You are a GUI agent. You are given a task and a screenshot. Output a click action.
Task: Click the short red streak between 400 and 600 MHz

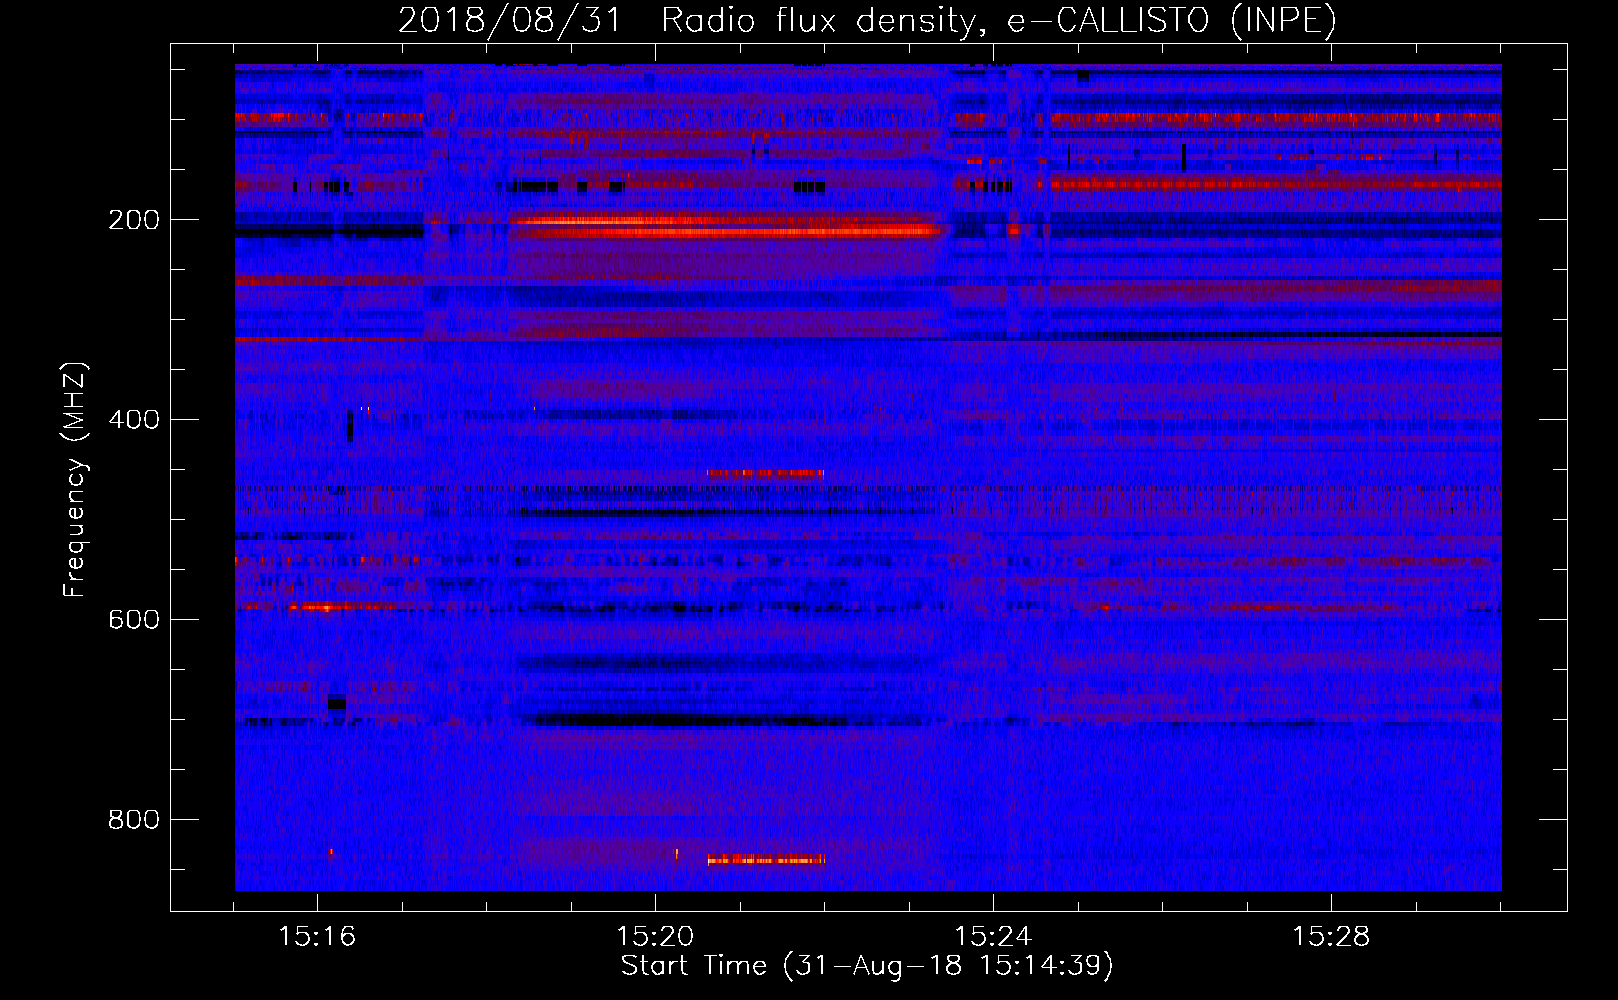tap(765, 473)
